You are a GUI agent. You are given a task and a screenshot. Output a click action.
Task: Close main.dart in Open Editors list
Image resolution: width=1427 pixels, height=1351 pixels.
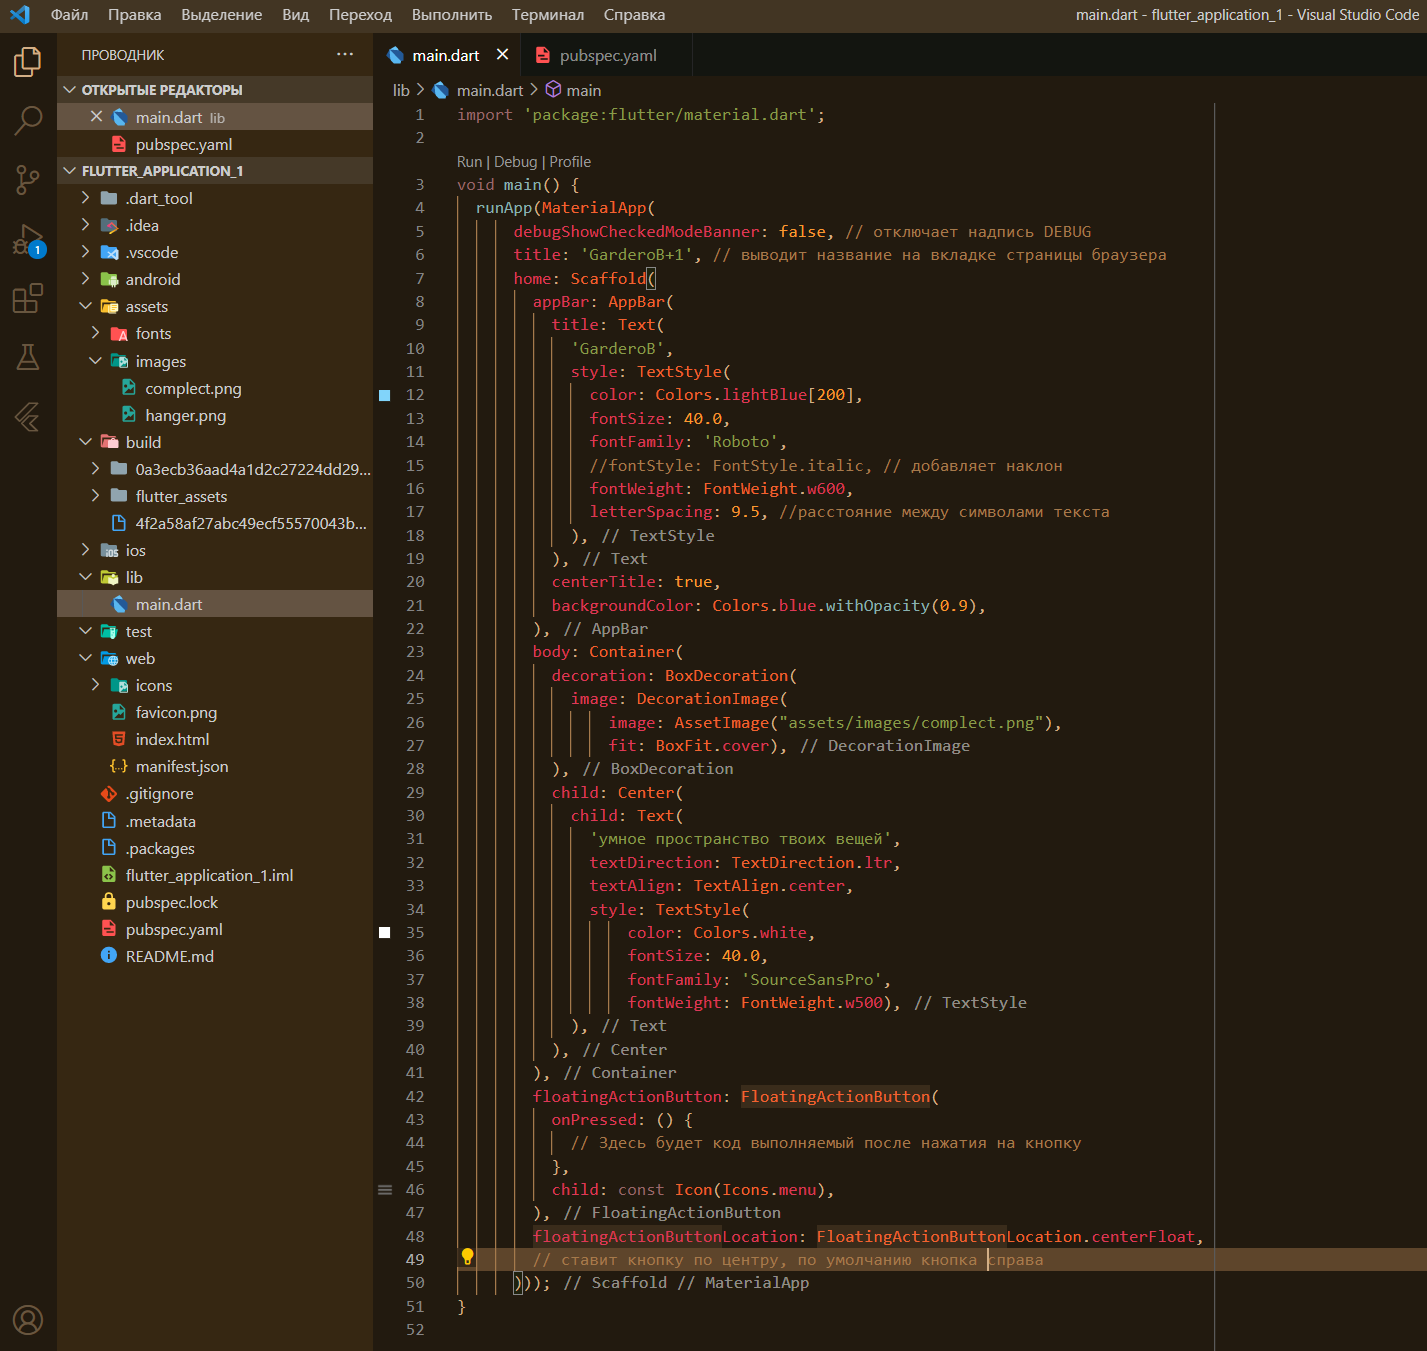pos(97,117)
